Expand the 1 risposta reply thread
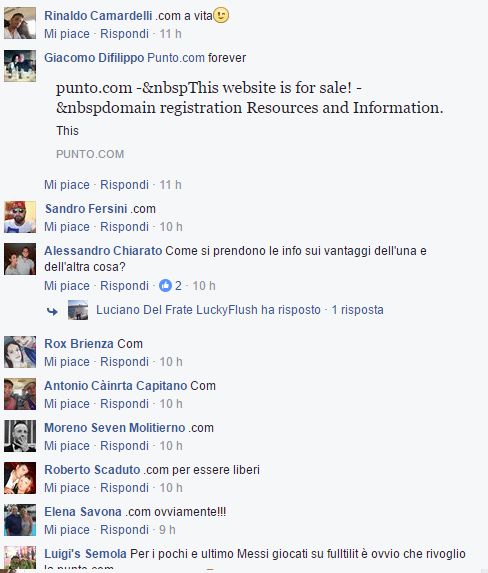488x573 pixels. coord(358,310)
